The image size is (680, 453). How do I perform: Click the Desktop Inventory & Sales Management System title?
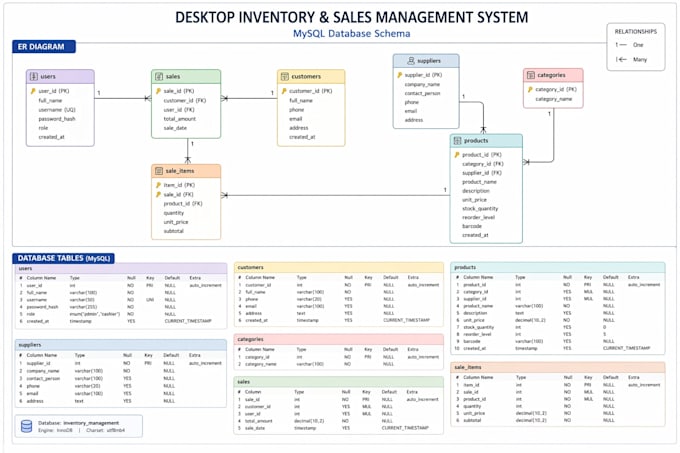(x=352, y=17)
